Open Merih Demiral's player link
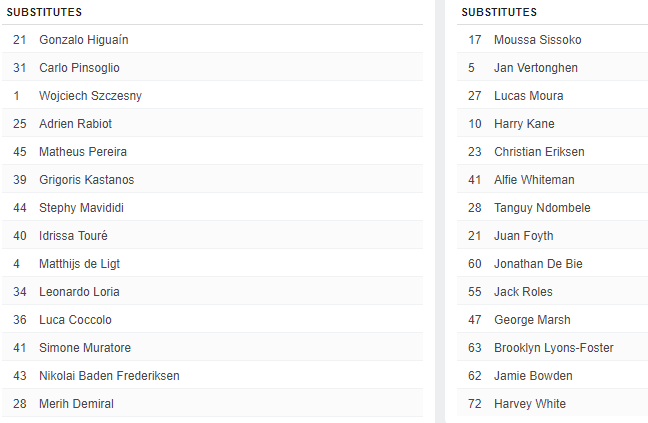 click(76, 404)
